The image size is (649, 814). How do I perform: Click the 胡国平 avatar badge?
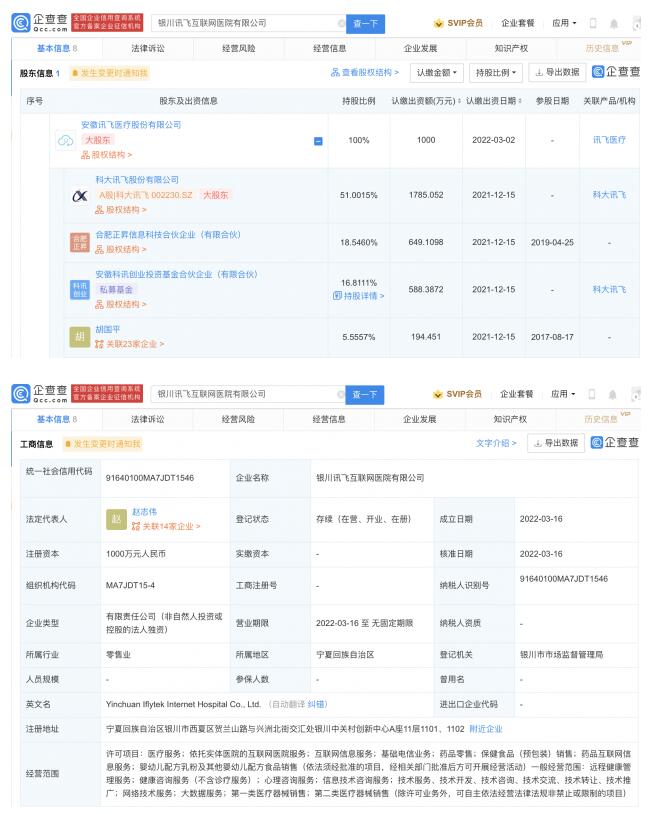pos(80,337)
